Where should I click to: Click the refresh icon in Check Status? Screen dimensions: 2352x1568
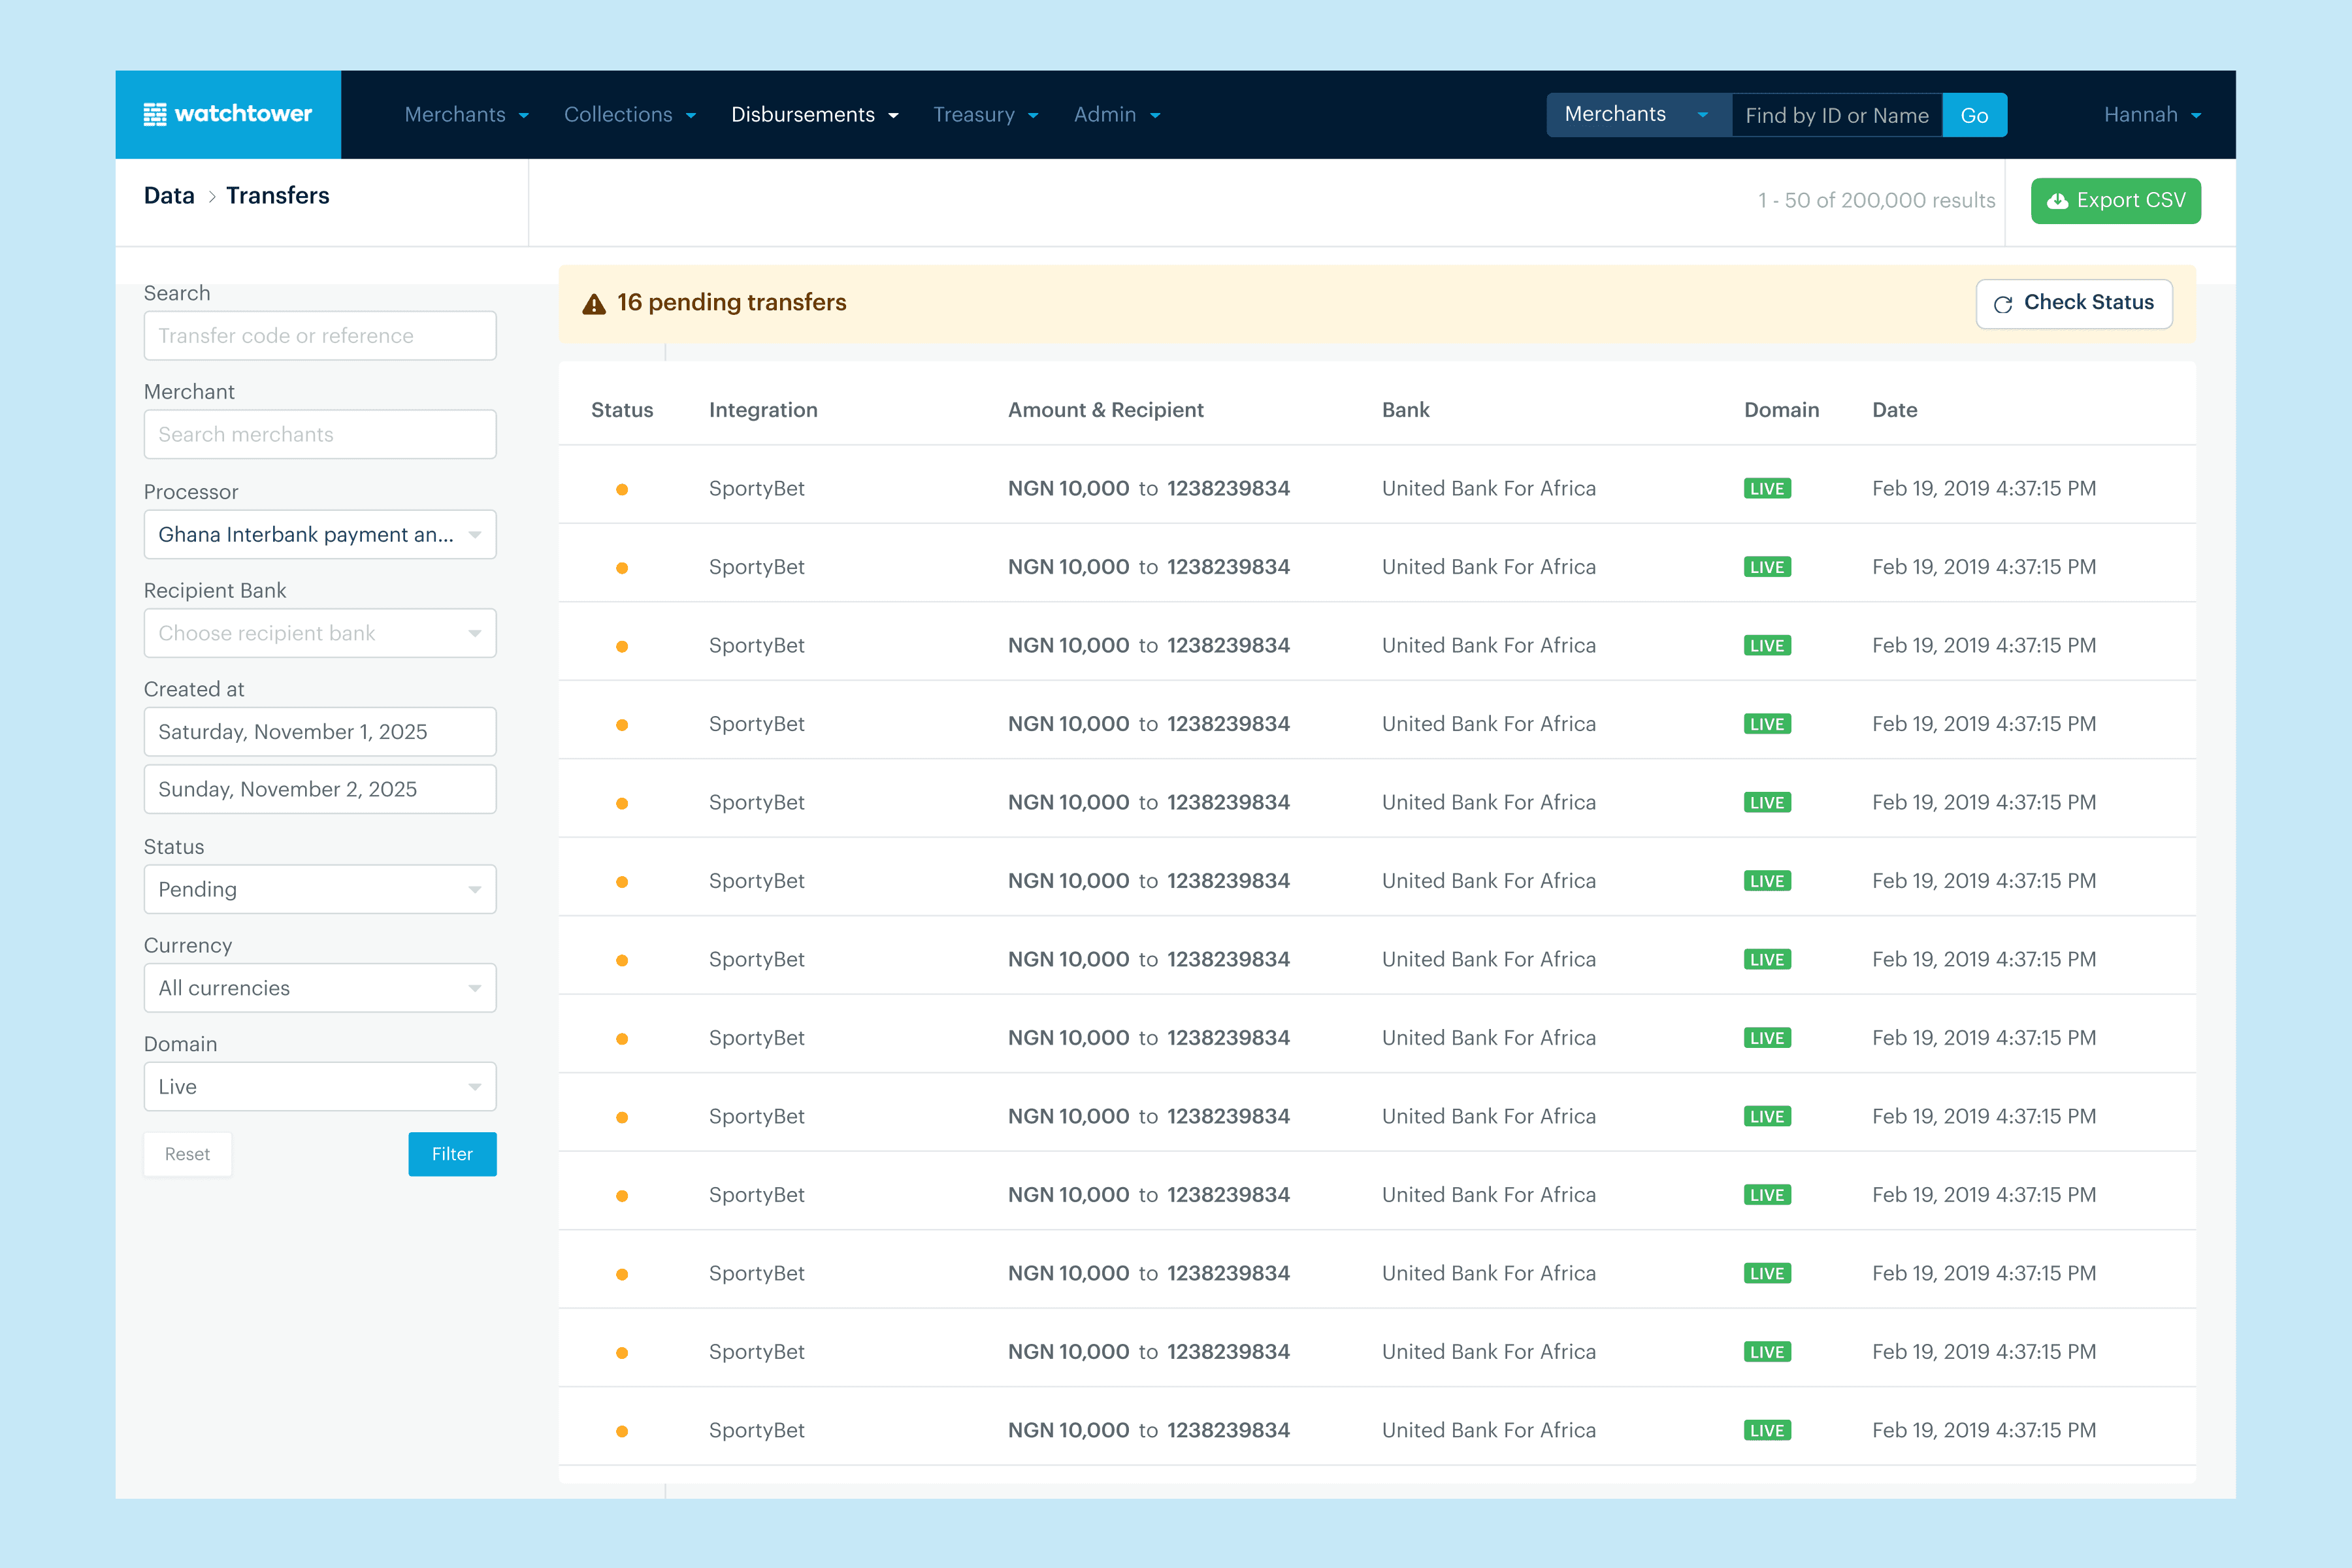coord(2002,304)
